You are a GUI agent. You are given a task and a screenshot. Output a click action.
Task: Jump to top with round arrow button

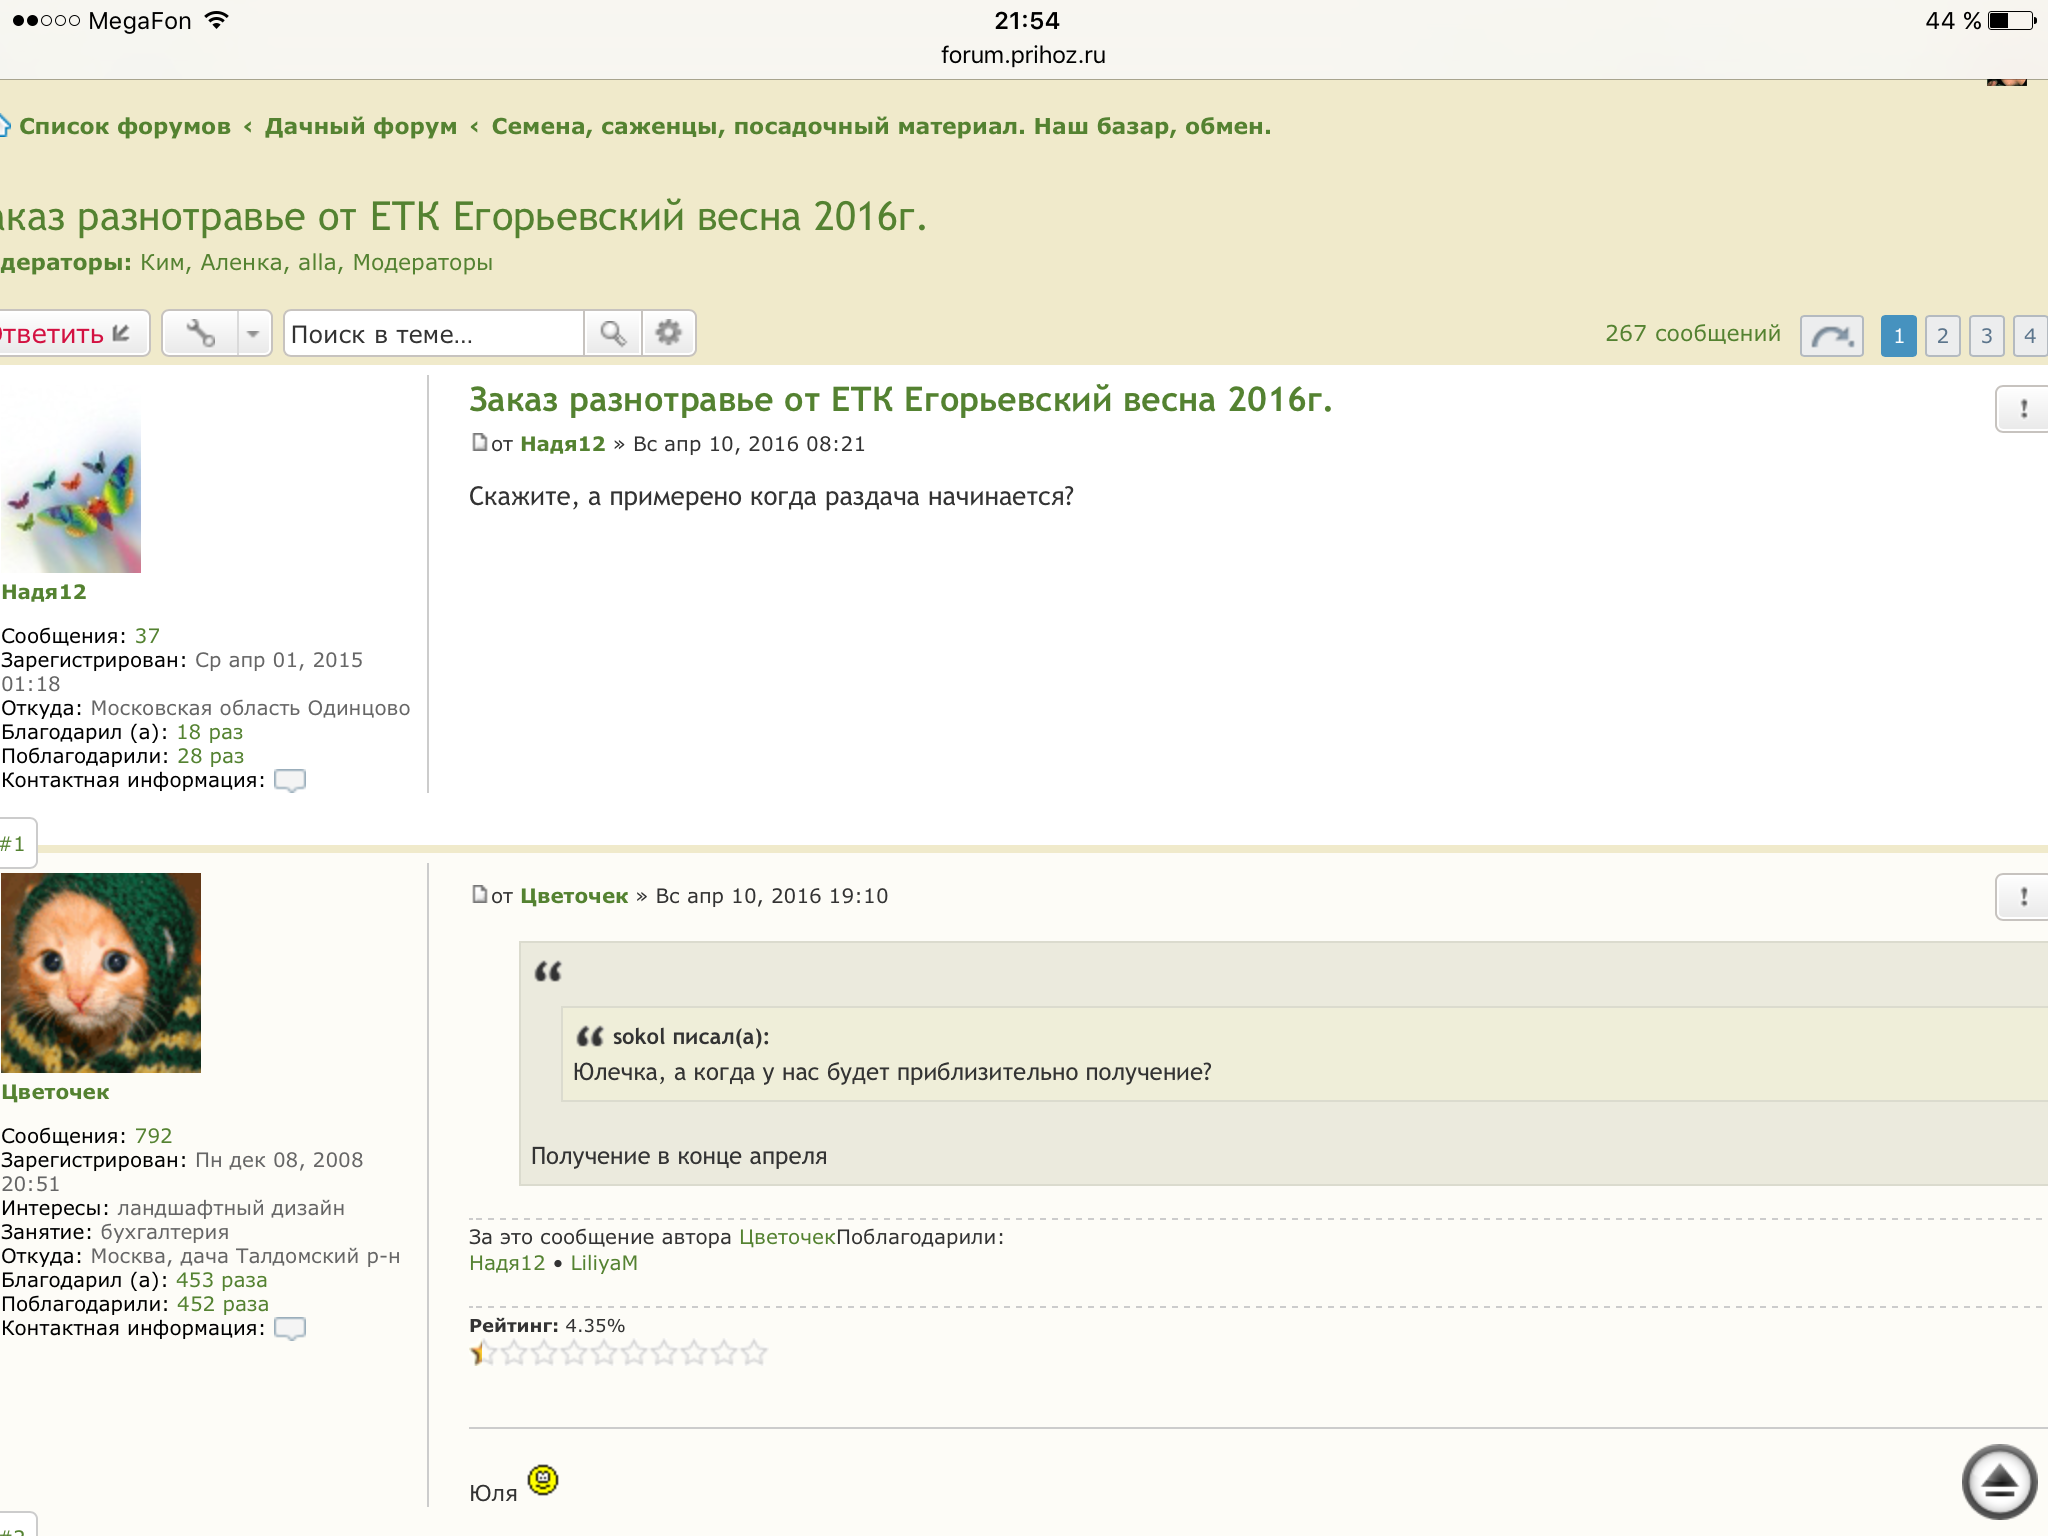(x=1999, y=1482)
